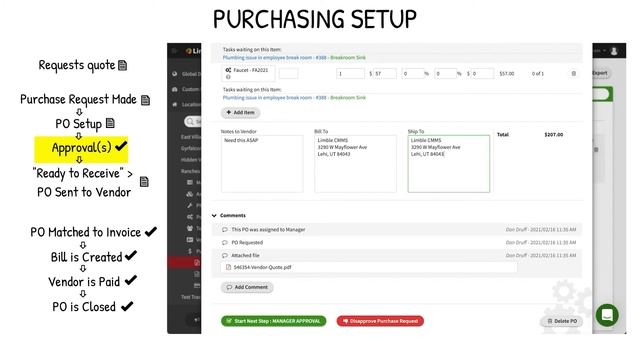Select the highlighted red purchase orders sidebar icon
Screen dimensions: 640x360
tap(197, 262)
